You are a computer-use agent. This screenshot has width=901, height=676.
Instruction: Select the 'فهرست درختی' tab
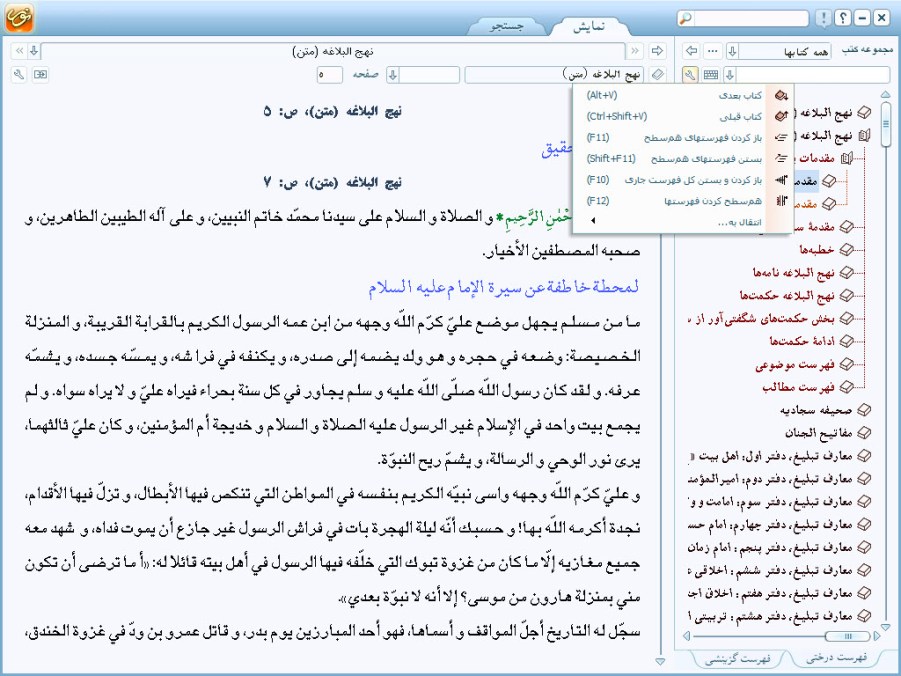pyautogui.click(x=837, y=658)
